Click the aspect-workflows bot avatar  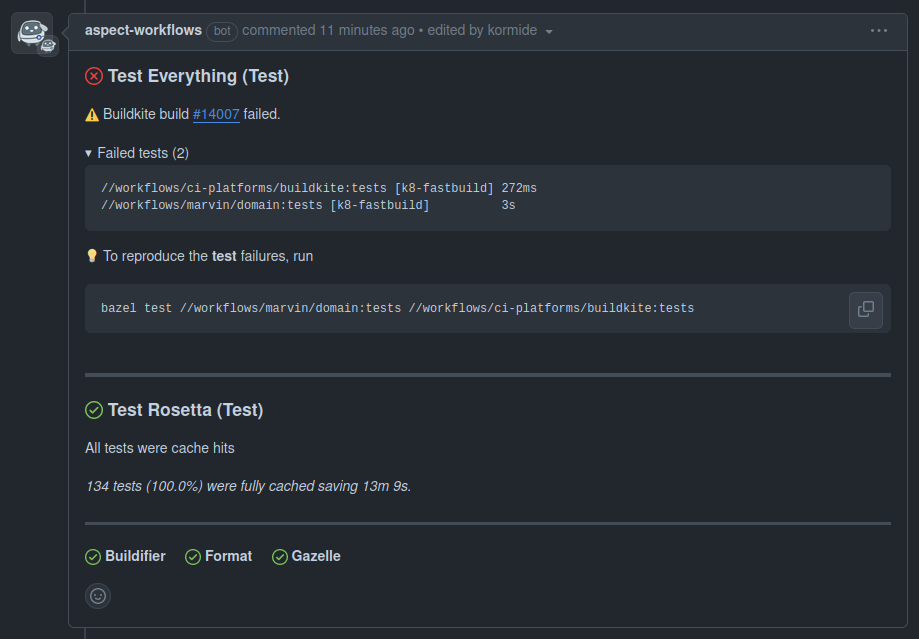coord(31,33)
